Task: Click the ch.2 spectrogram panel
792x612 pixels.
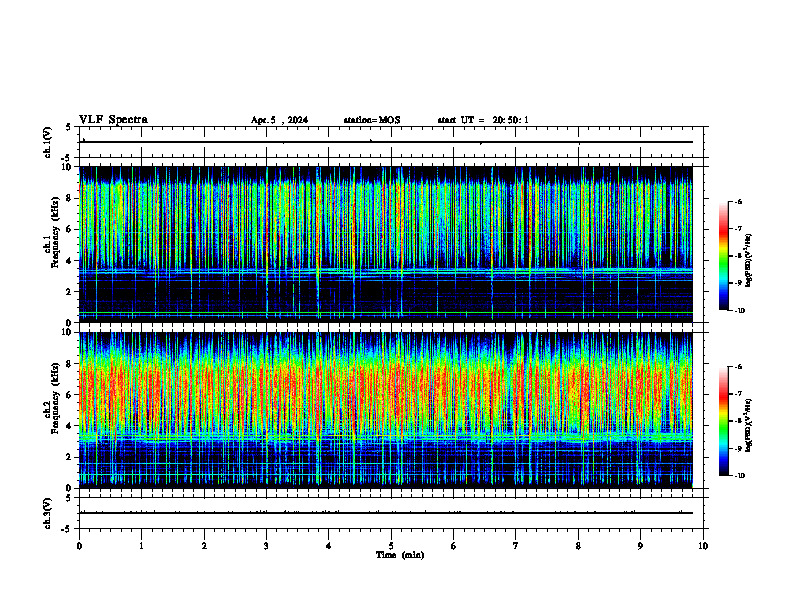Action: [x=386, y=410]
